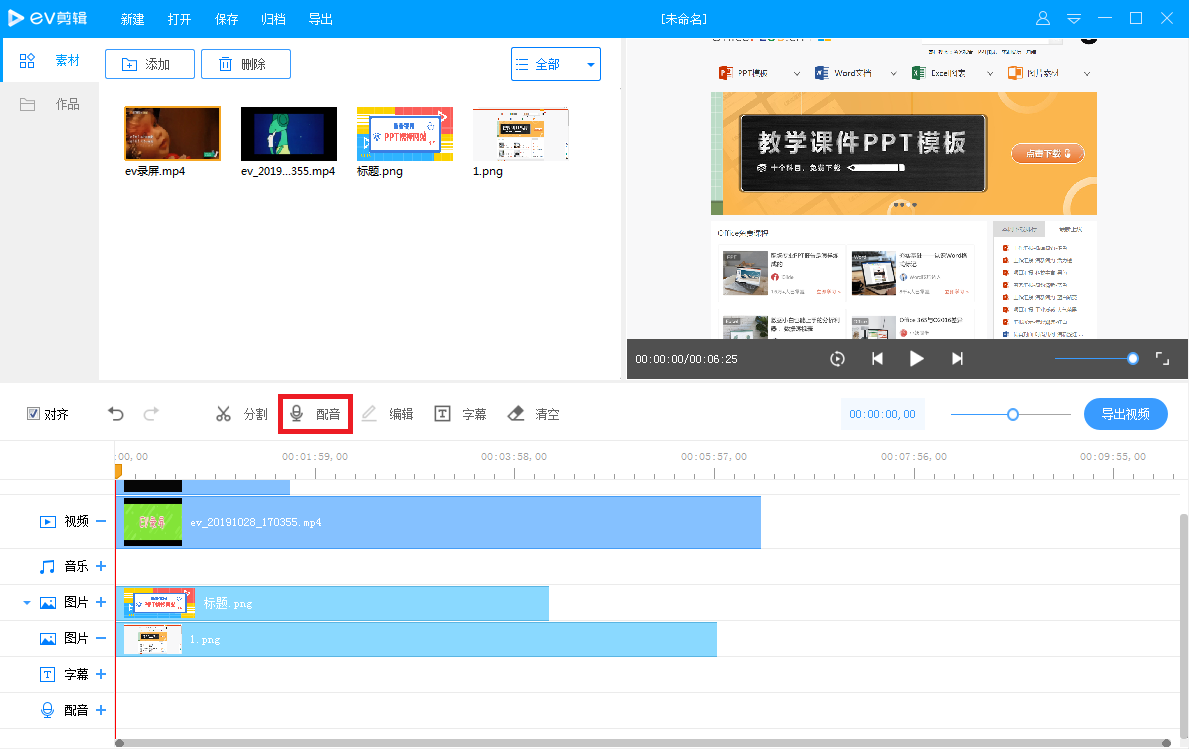Adjust the timeline zoom slider

(1011, 413)
